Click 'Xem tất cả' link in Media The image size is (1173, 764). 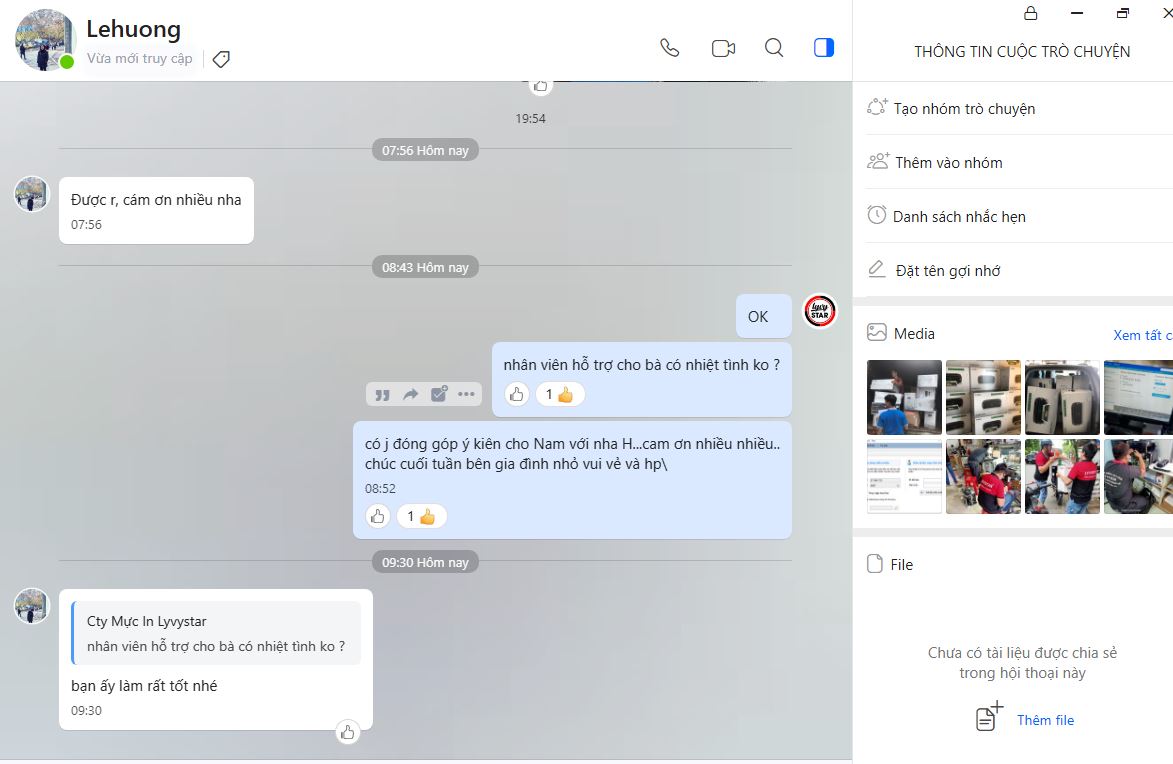pos(1142,335)
